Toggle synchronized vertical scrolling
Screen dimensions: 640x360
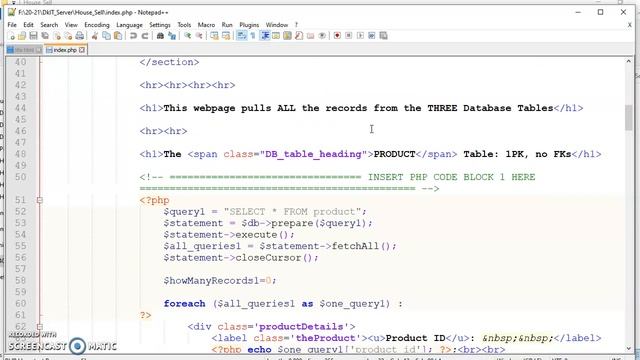(214, 36)
